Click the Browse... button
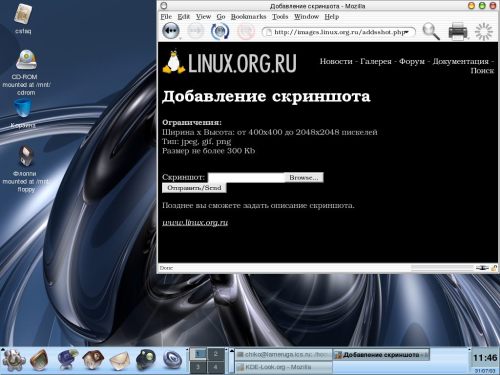This screenshot has width=500, height=375. pos(304,177)
